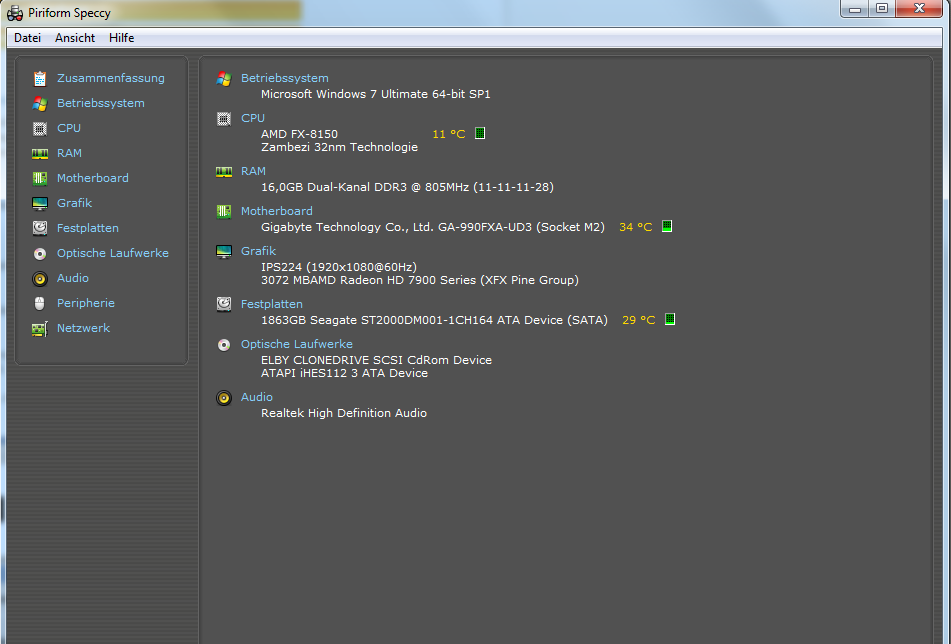Click the AMD Radeon HD 7900 Series text
The height and width of the screenshot is (644, 951).
click(x=420, y=280)
